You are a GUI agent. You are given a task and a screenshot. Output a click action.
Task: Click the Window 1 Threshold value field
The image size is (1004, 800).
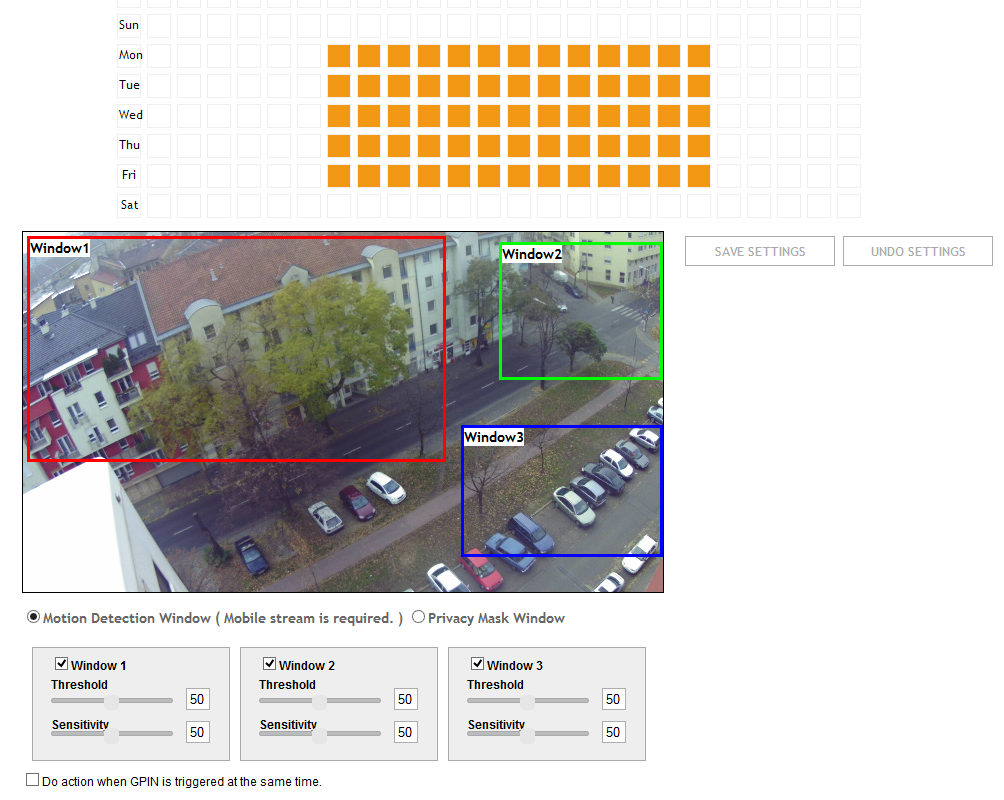click(197, 700)
